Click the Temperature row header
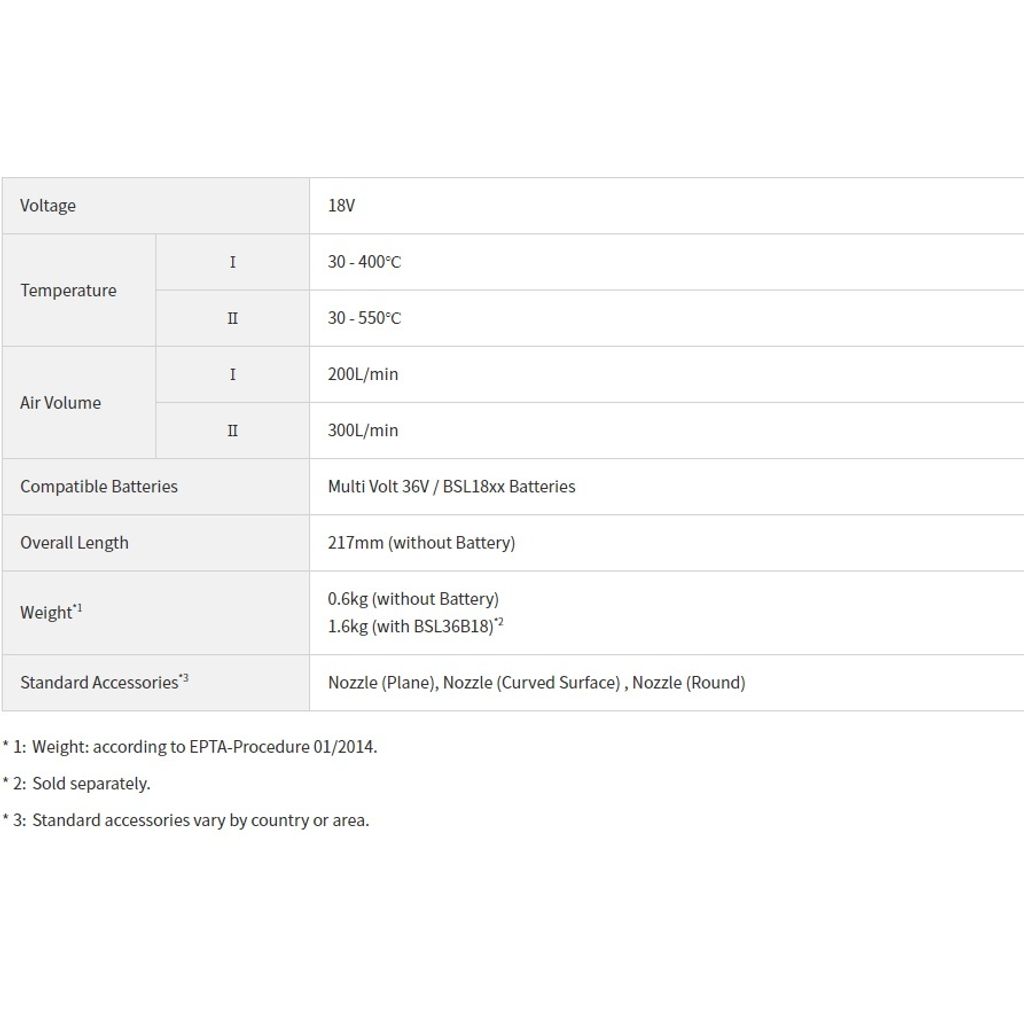The width and height of the screenshot is (1024, 1024). point(68,290)
